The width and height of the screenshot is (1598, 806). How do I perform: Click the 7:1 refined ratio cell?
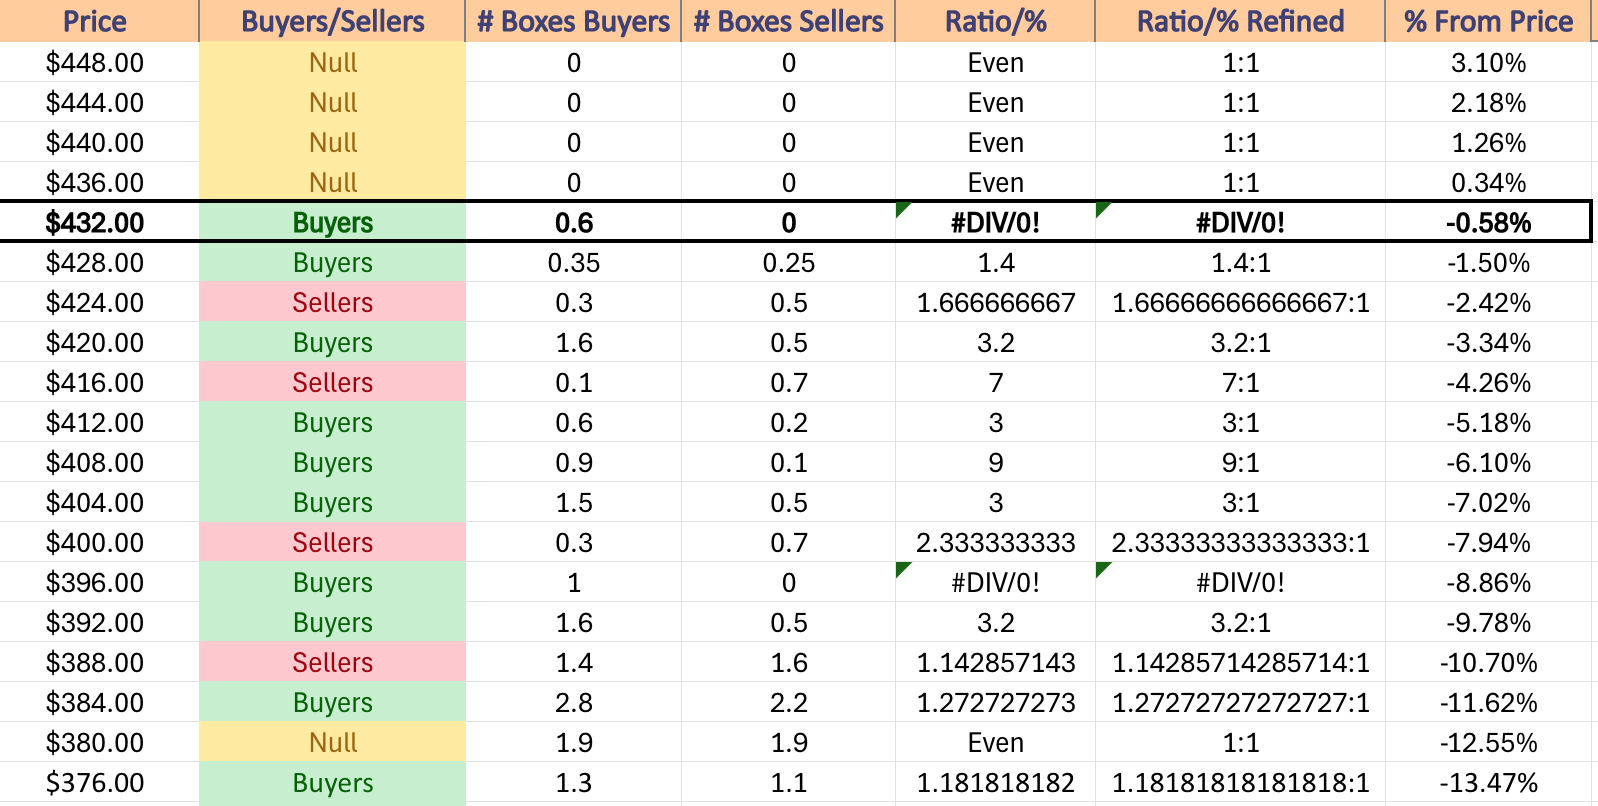click(1241, 382)
